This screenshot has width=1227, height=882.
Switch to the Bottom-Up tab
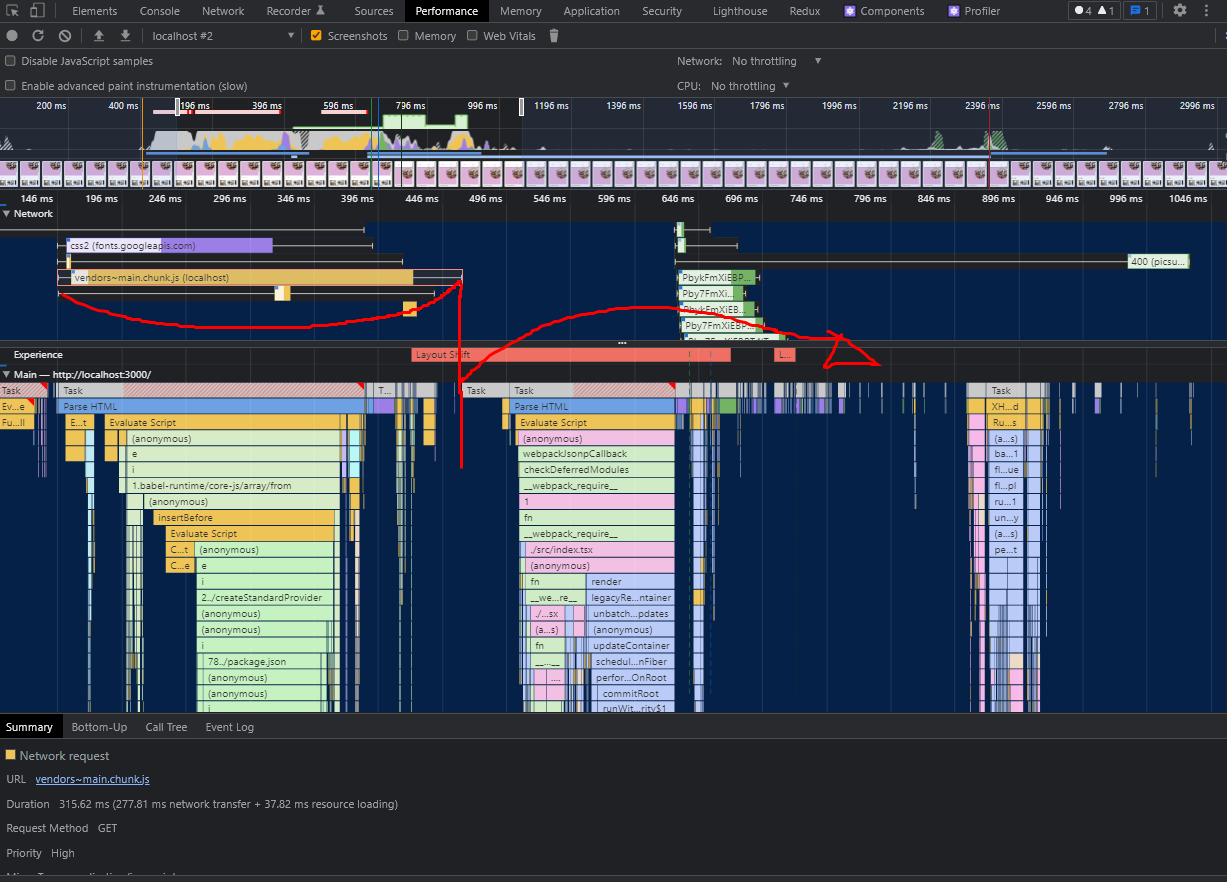[x=99, y=727]
